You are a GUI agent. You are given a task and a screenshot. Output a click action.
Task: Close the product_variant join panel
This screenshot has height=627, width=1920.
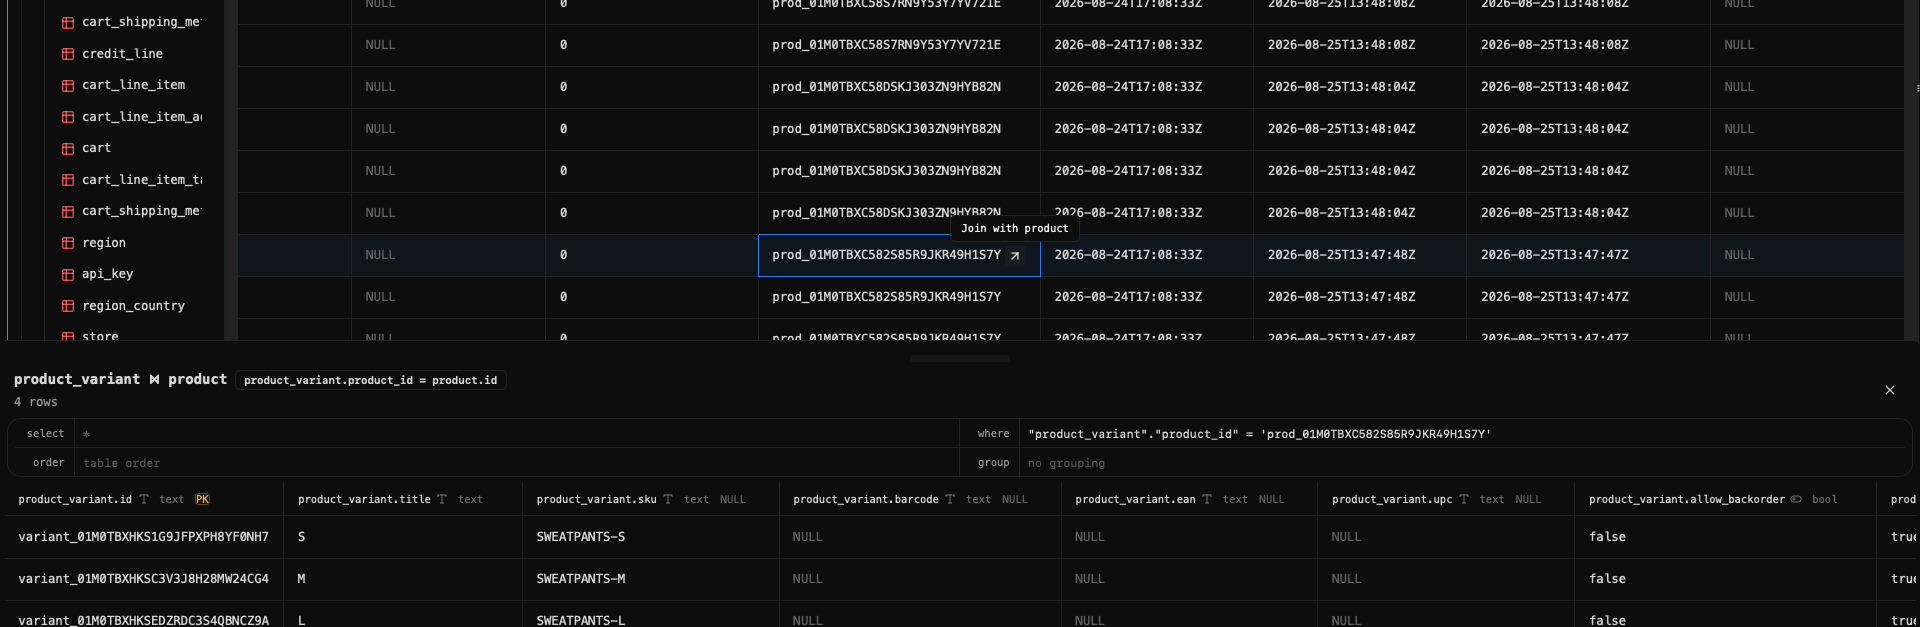pos(1890,390)
